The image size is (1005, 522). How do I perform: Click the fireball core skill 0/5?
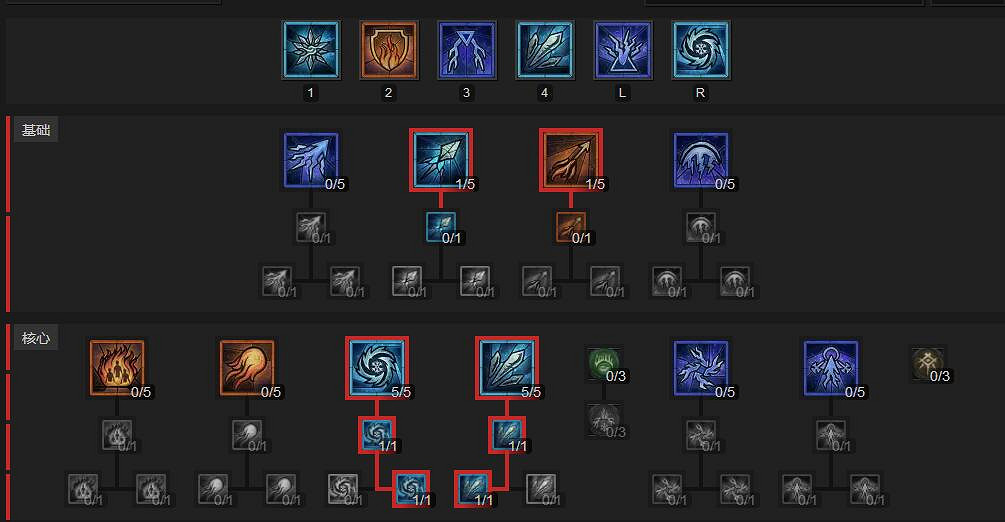pos(247,368)
